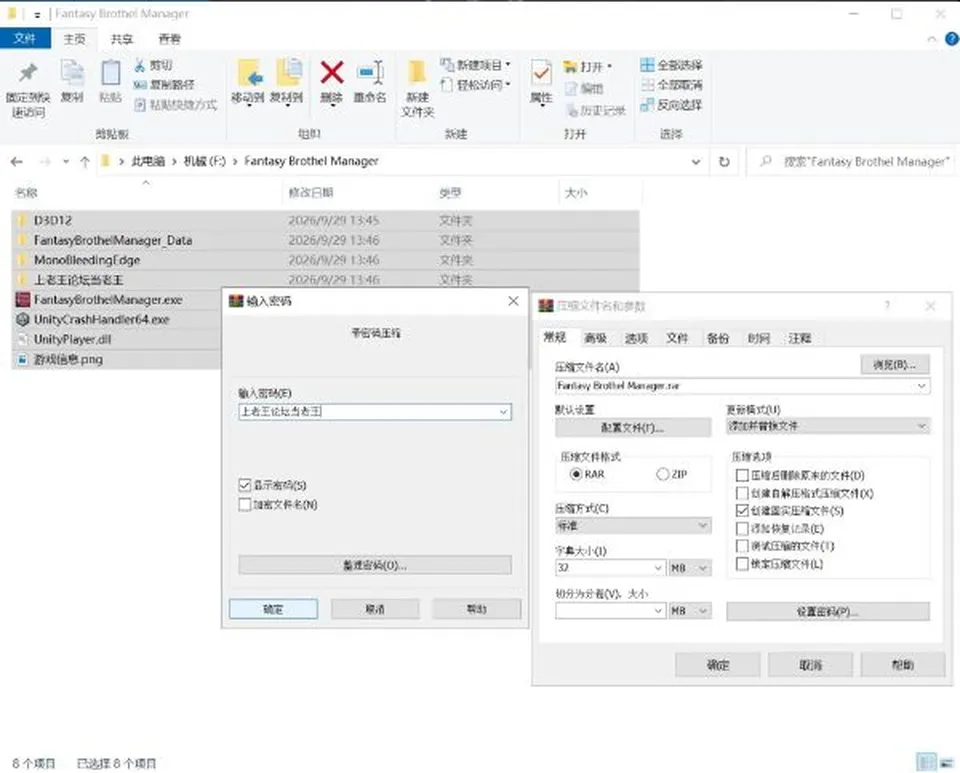The width and height of the screenshot is (960, 773).
Task: Click the Pin to Quick access (固定到快速访问) icon
Action: point(28,73)
